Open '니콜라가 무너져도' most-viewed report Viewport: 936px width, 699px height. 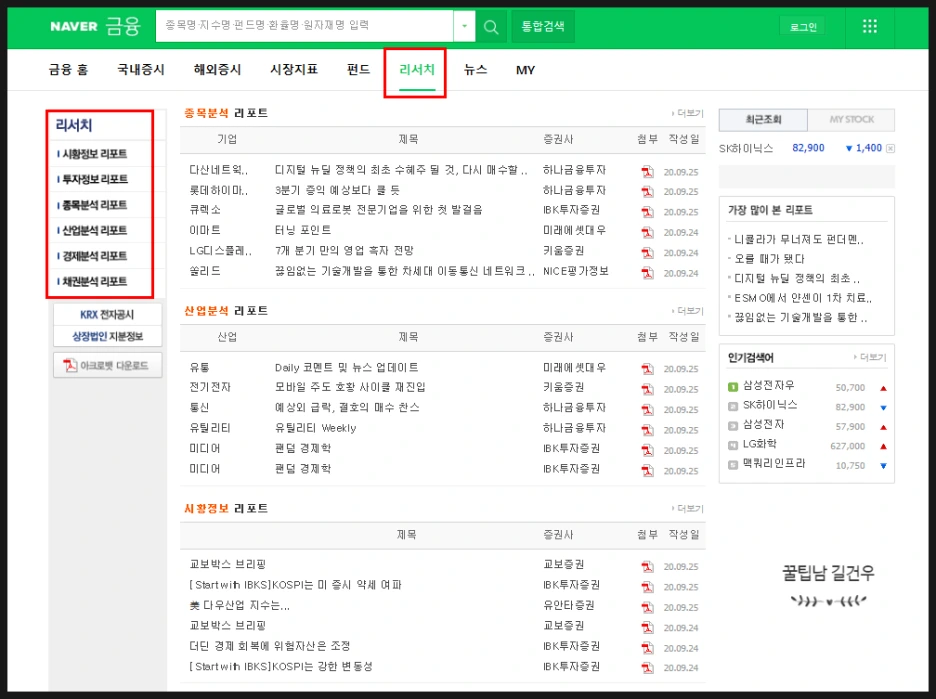click(799, 239)
